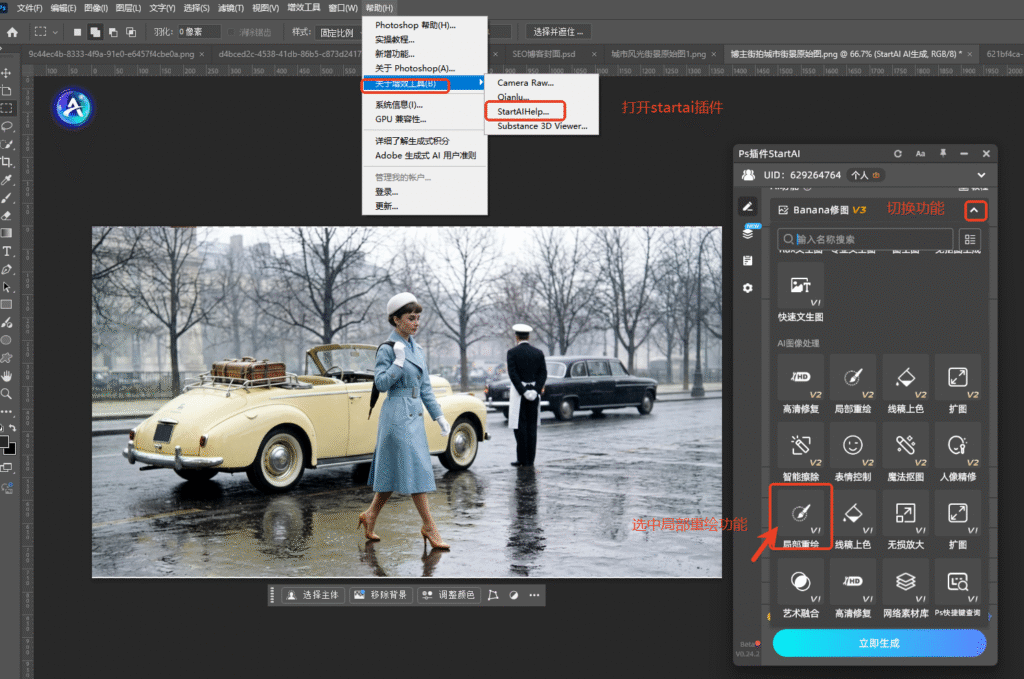Click the Aa font size icon
1024x679 pixels.
[920, 153]
